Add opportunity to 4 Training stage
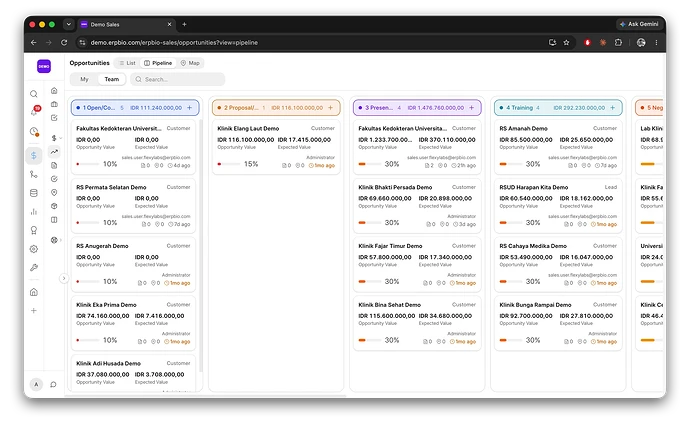Screen dimensions: 690x429 pos(613,108)
